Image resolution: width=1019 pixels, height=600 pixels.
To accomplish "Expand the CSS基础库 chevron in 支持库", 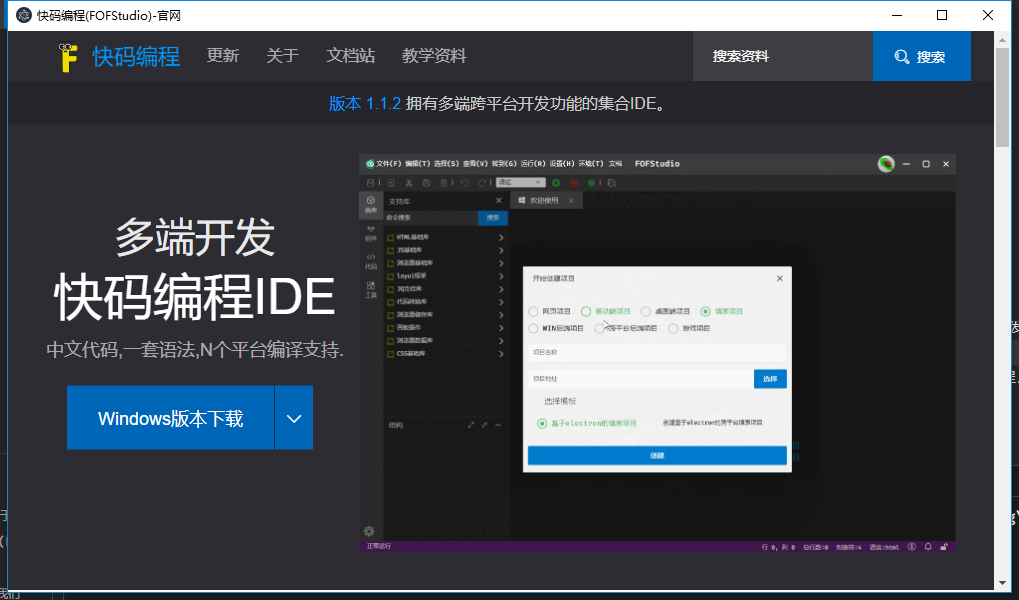I will coord(501,354).
